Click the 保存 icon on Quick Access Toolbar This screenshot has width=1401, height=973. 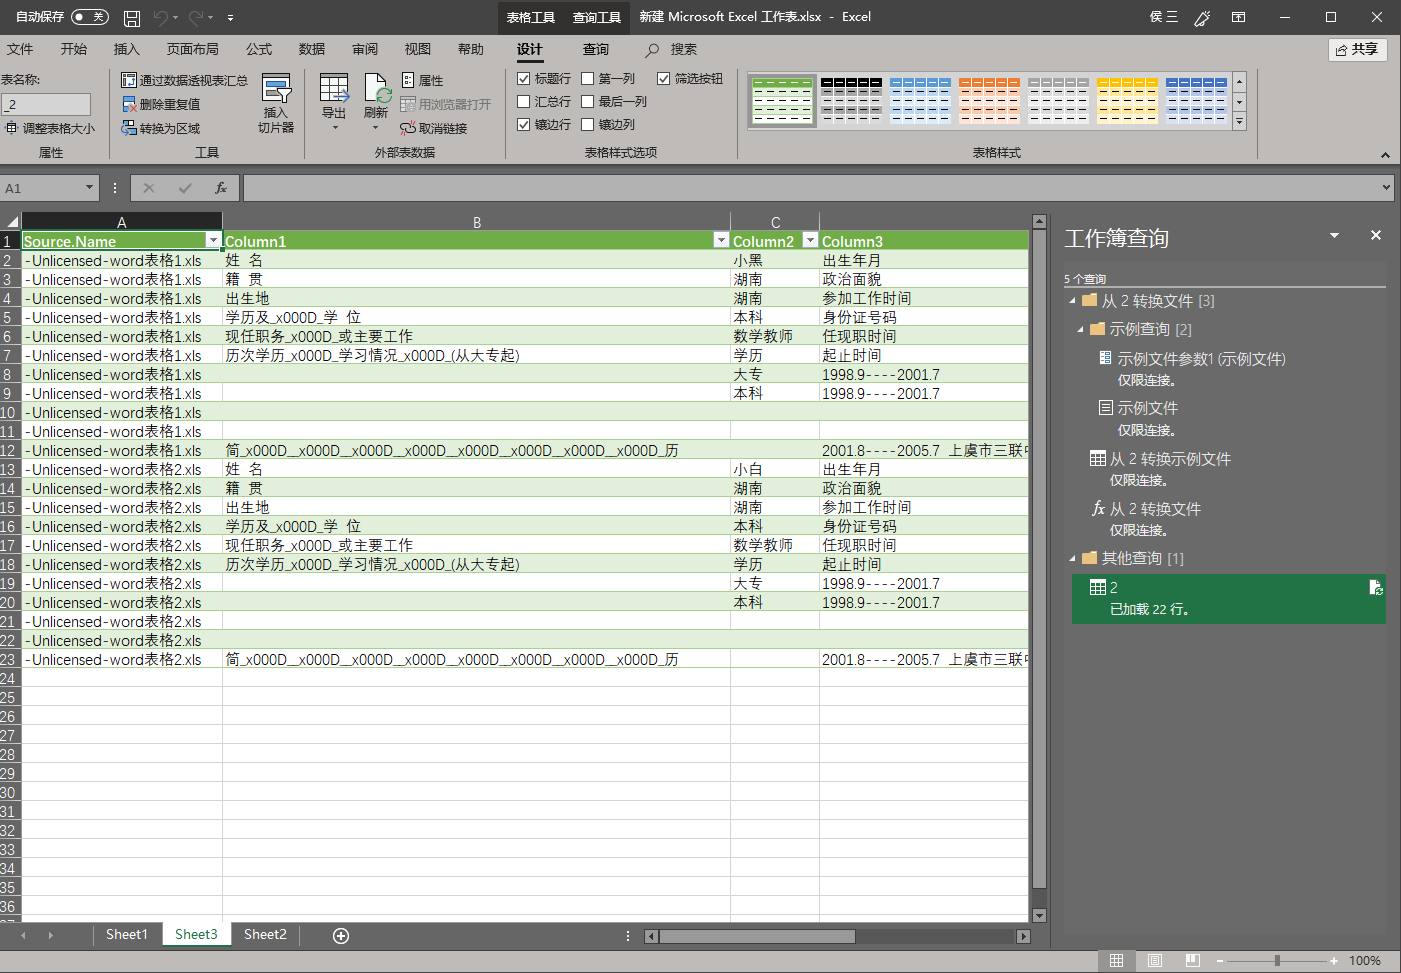point(131,17)
